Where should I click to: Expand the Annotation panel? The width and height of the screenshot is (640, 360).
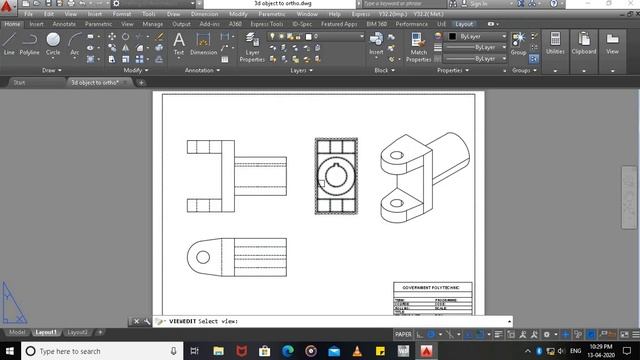coord(202,70)
